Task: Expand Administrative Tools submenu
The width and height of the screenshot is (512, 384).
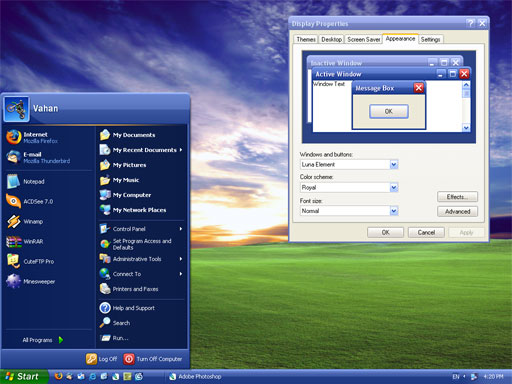Action: point(141,259)
